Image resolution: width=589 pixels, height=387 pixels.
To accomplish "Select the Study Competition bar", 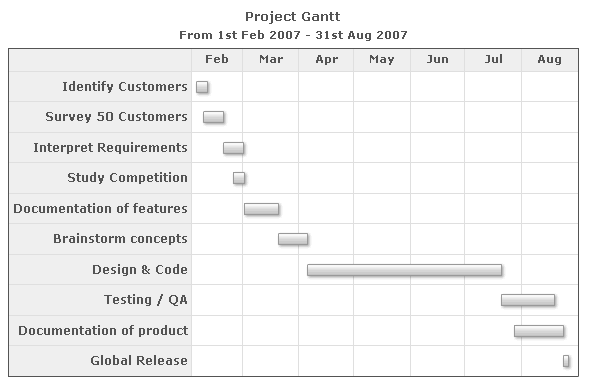I will click(x=239, y=178).
